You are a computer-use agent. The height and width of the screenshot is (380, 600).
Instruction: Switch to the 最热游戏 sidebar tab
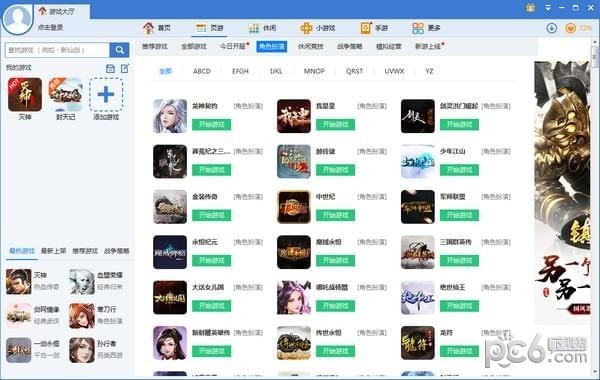pos(22,251)
